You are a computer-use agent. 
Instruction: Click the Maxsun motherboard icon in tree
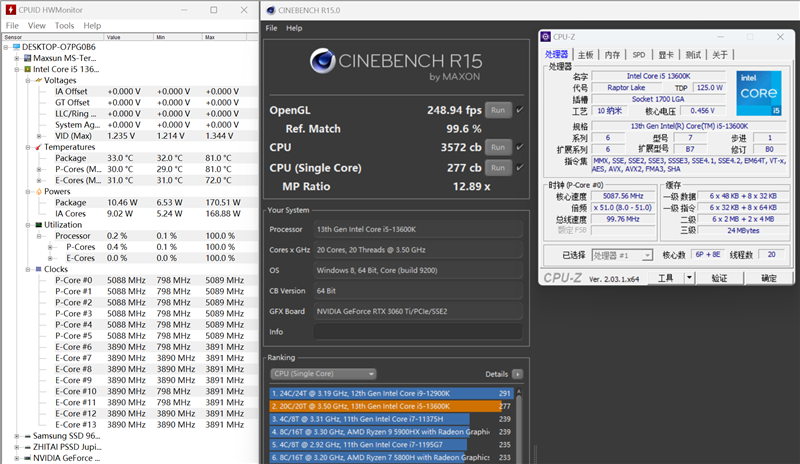(x=28, y=58)
